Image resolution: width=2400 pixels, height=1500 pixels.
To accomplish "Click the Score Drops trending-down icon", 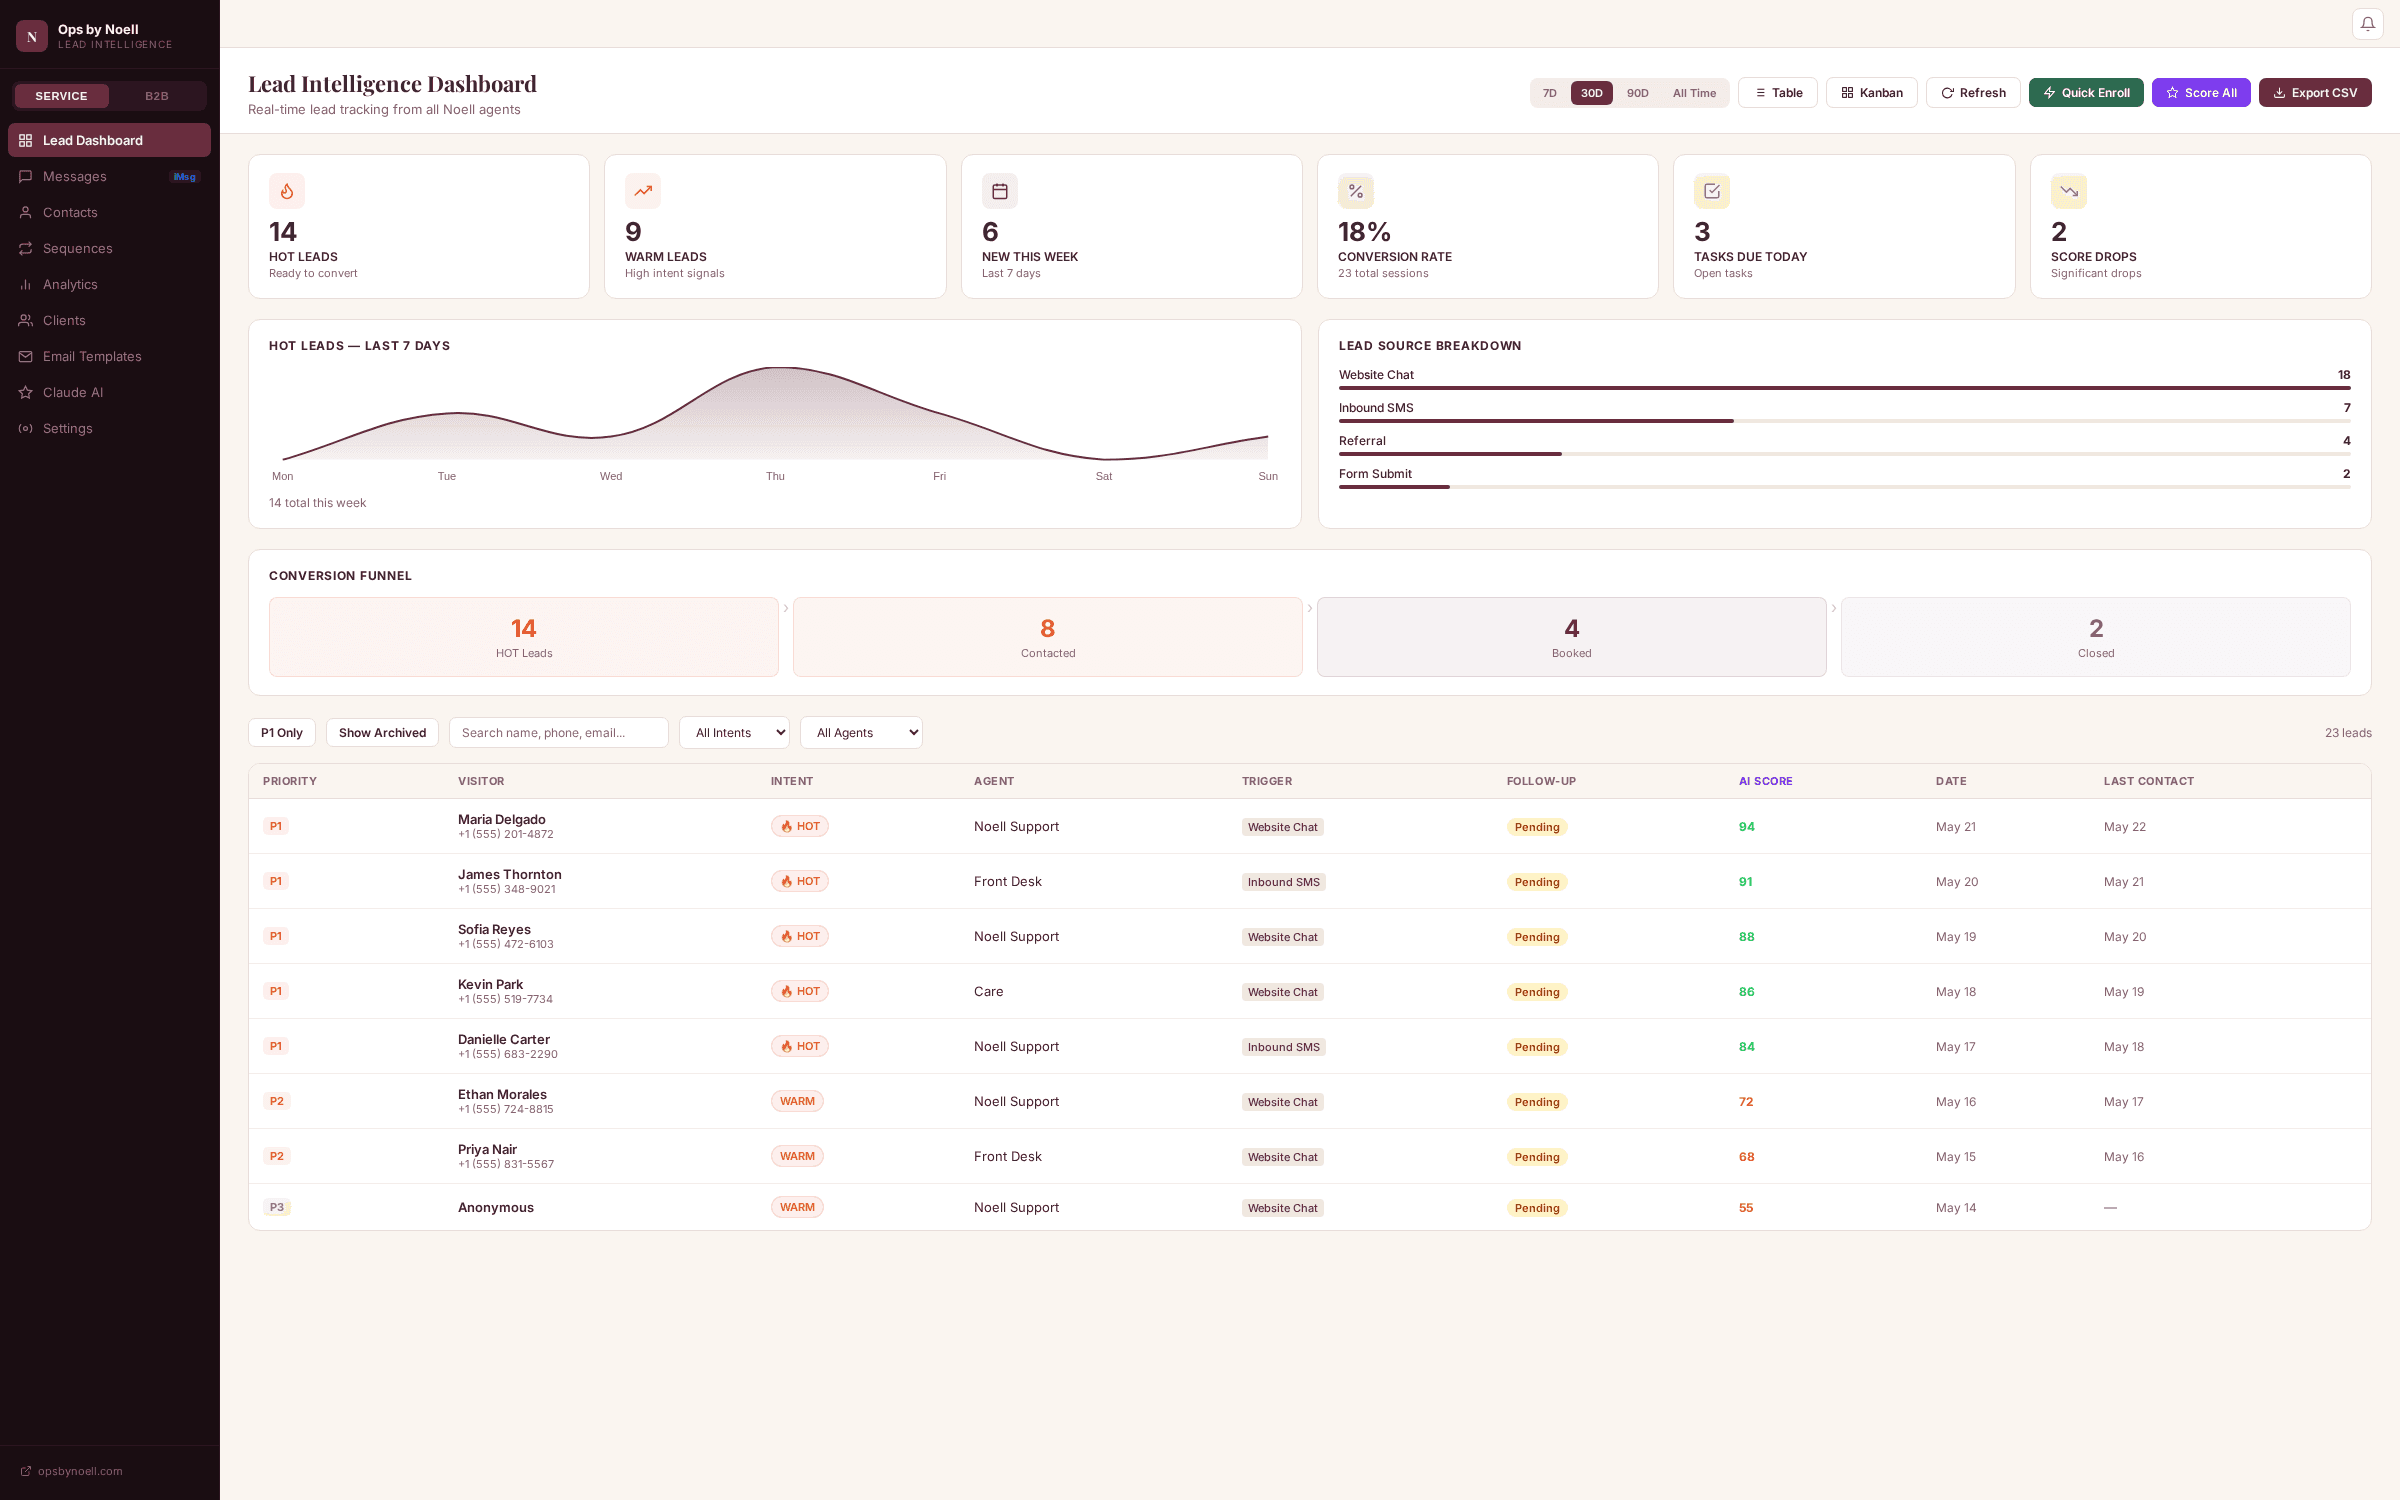I will point(2069,191).
